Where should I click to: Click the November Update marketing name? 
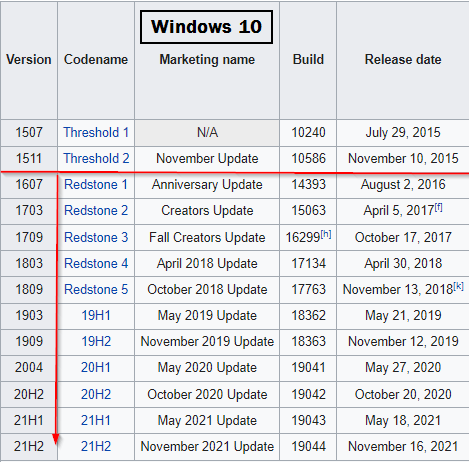point(207,158)
